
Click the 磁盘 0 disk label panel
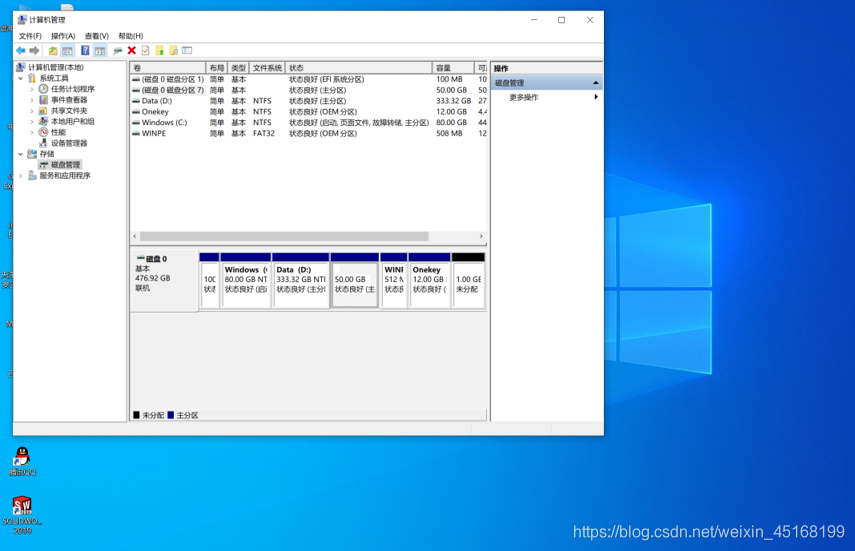[165, 281]
